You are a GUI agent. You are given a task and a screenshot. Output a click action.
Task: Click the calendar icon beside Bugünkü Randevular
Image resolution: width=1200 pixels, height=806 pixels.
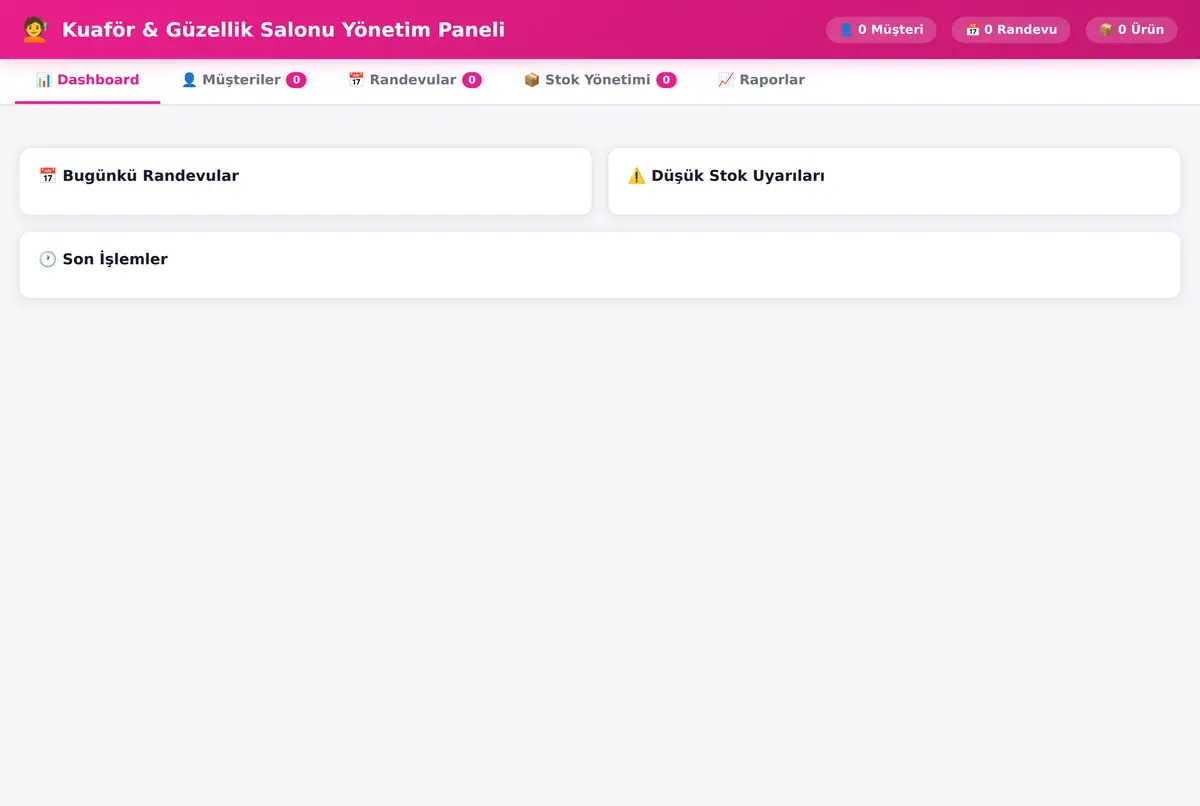tap(47, 176)
